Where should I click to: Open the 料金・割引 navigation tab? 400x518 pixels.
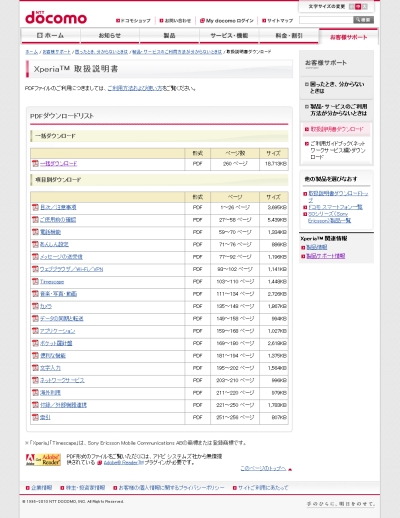[289, 36]
